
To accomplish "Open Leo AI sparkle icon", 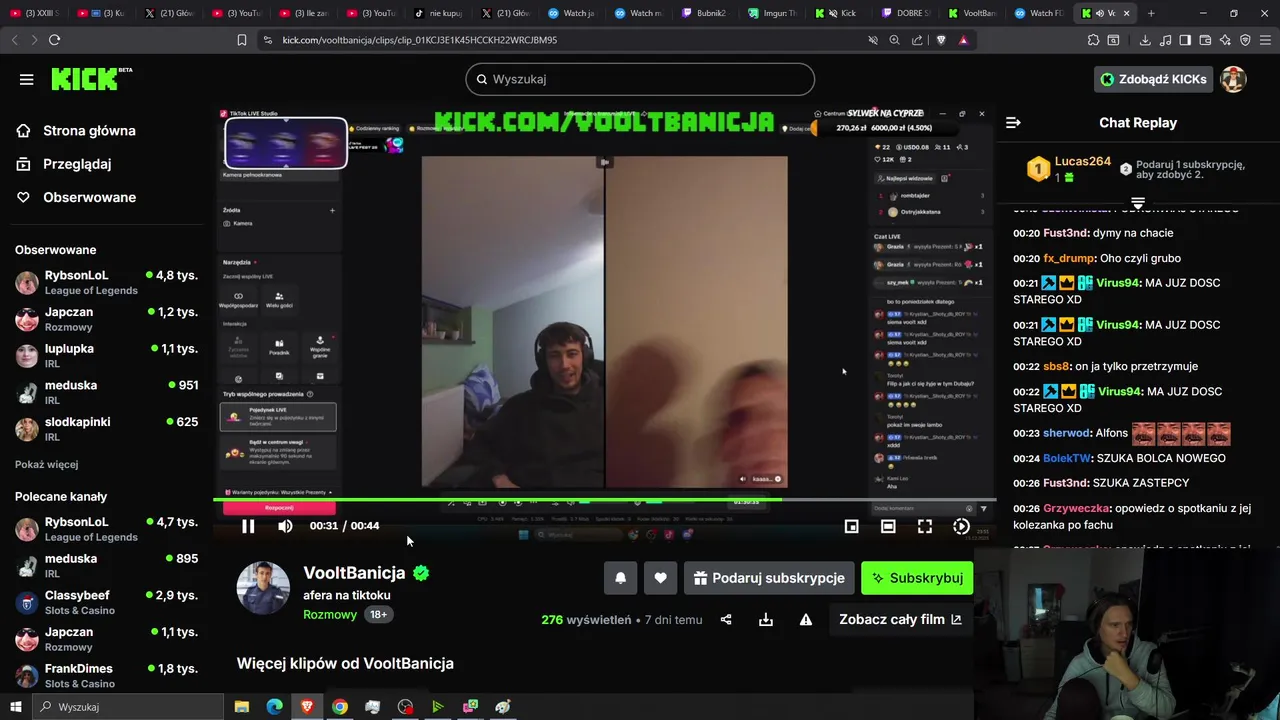I will click(1225, 40).
